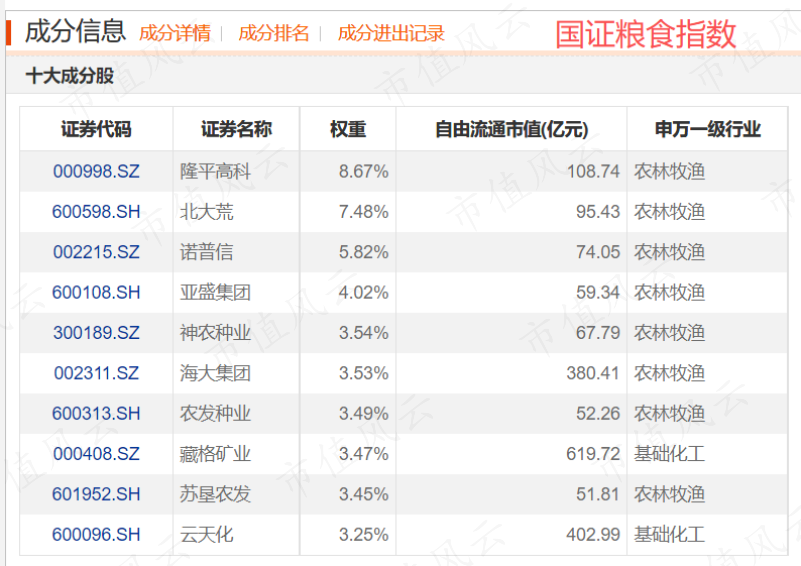This screenshot has width=801, height=566.
Task: Select the stock name 云天化
Action: pyautogui.click(x=206, y=534)
